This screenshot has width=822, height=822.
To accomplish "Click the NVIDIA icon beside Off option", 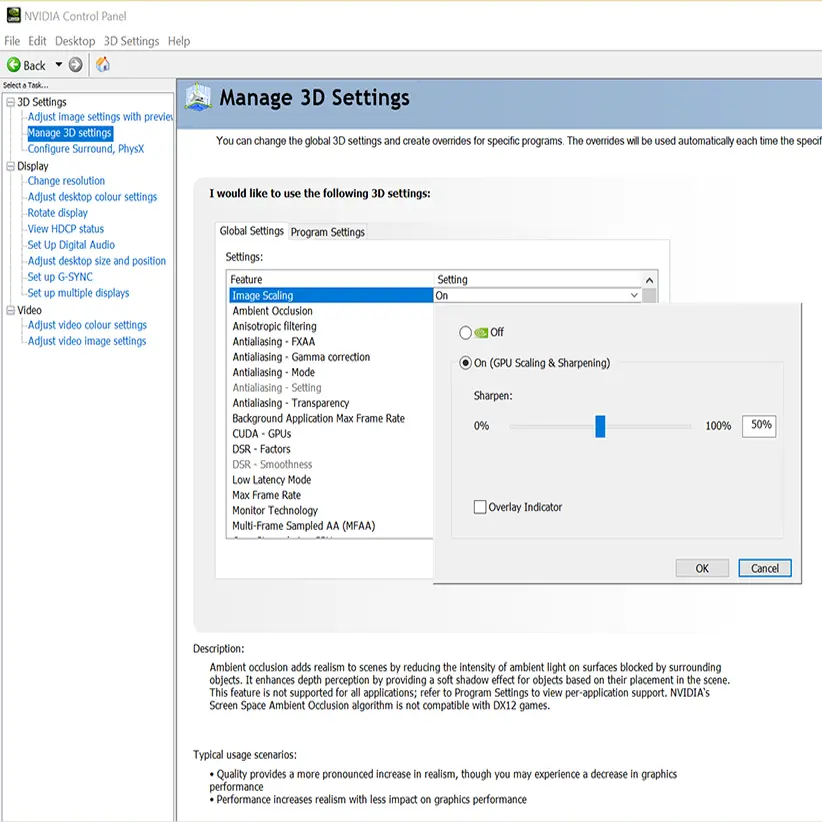I will [x=481, y=332].
